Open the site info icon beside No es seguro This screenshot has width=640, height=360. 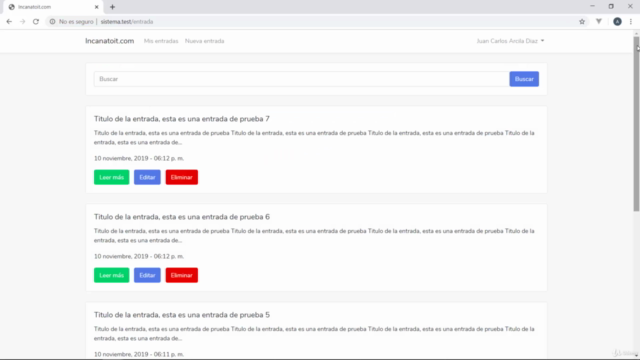pyautogui.click(x=52, y=22)
